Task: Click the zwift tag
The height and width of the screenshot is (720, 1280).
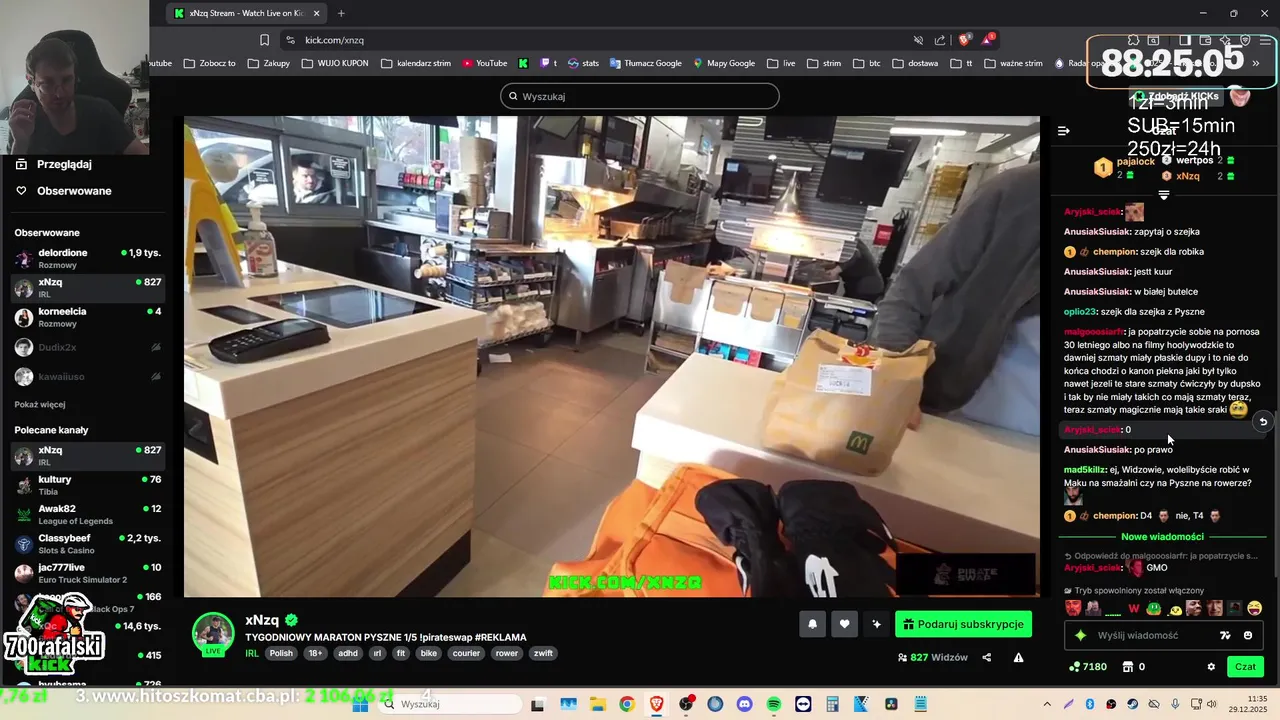Action: (x=543, y=653)
